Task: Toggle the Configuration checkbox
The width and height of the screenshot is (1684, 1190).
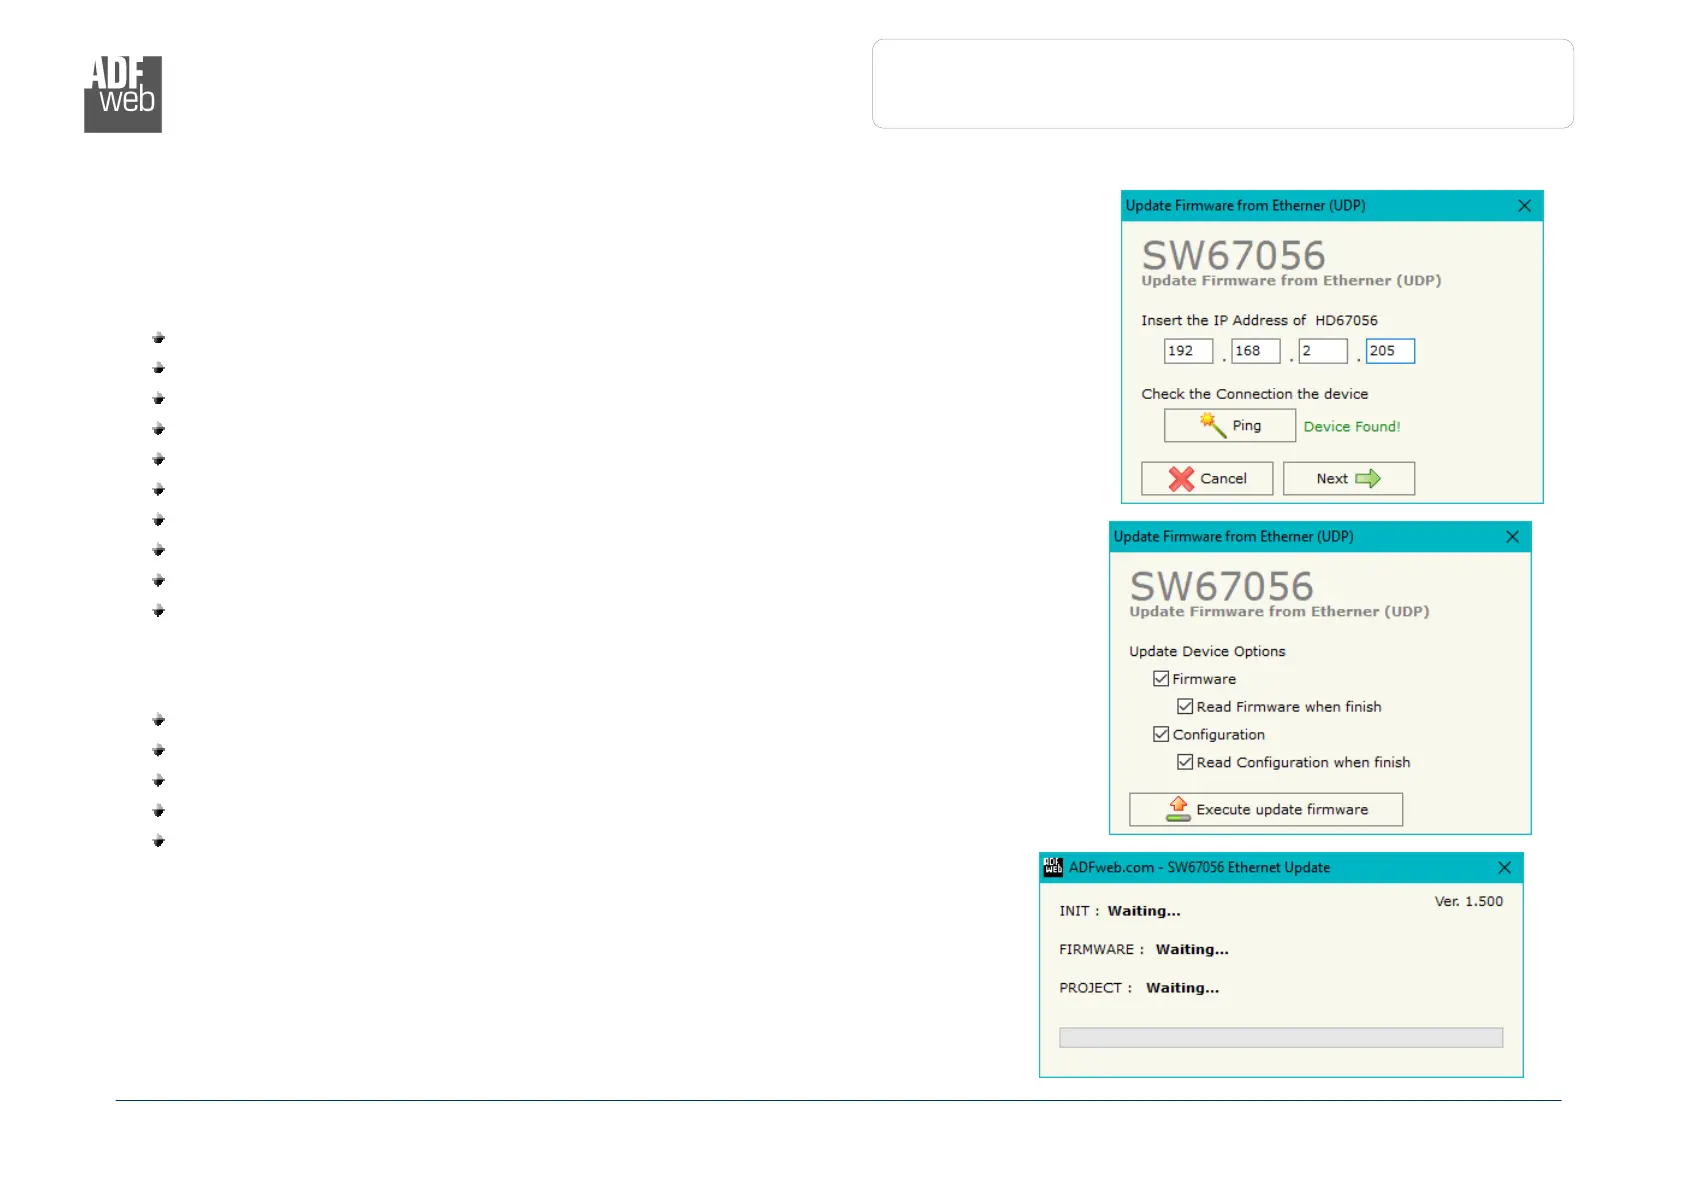Action: (1161, 734)
